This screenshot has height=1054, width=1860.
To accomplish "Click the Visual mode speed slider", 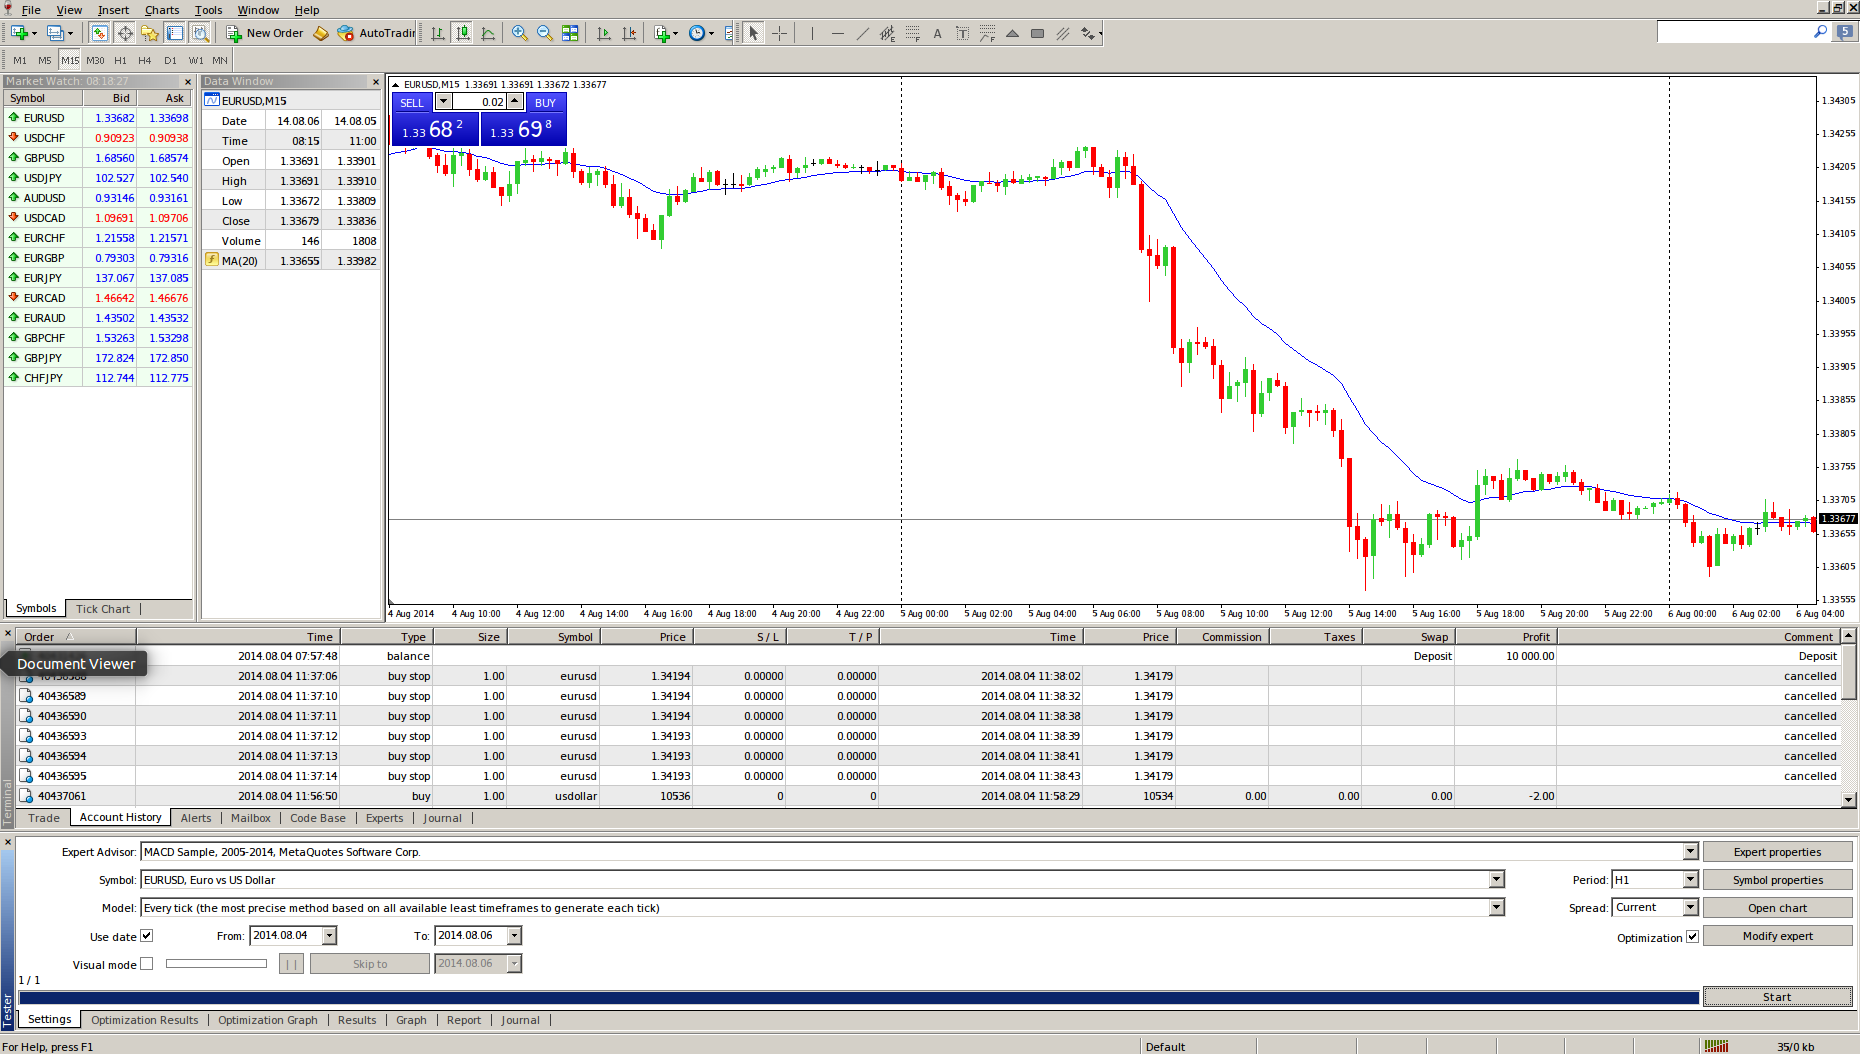I will click(x=216, y=964).
